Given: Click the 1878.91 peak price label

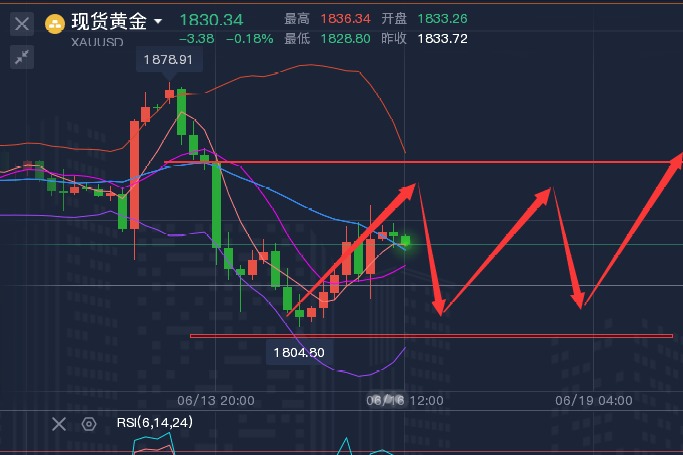Looking at the screenshot, I should (x=167, y=61).
